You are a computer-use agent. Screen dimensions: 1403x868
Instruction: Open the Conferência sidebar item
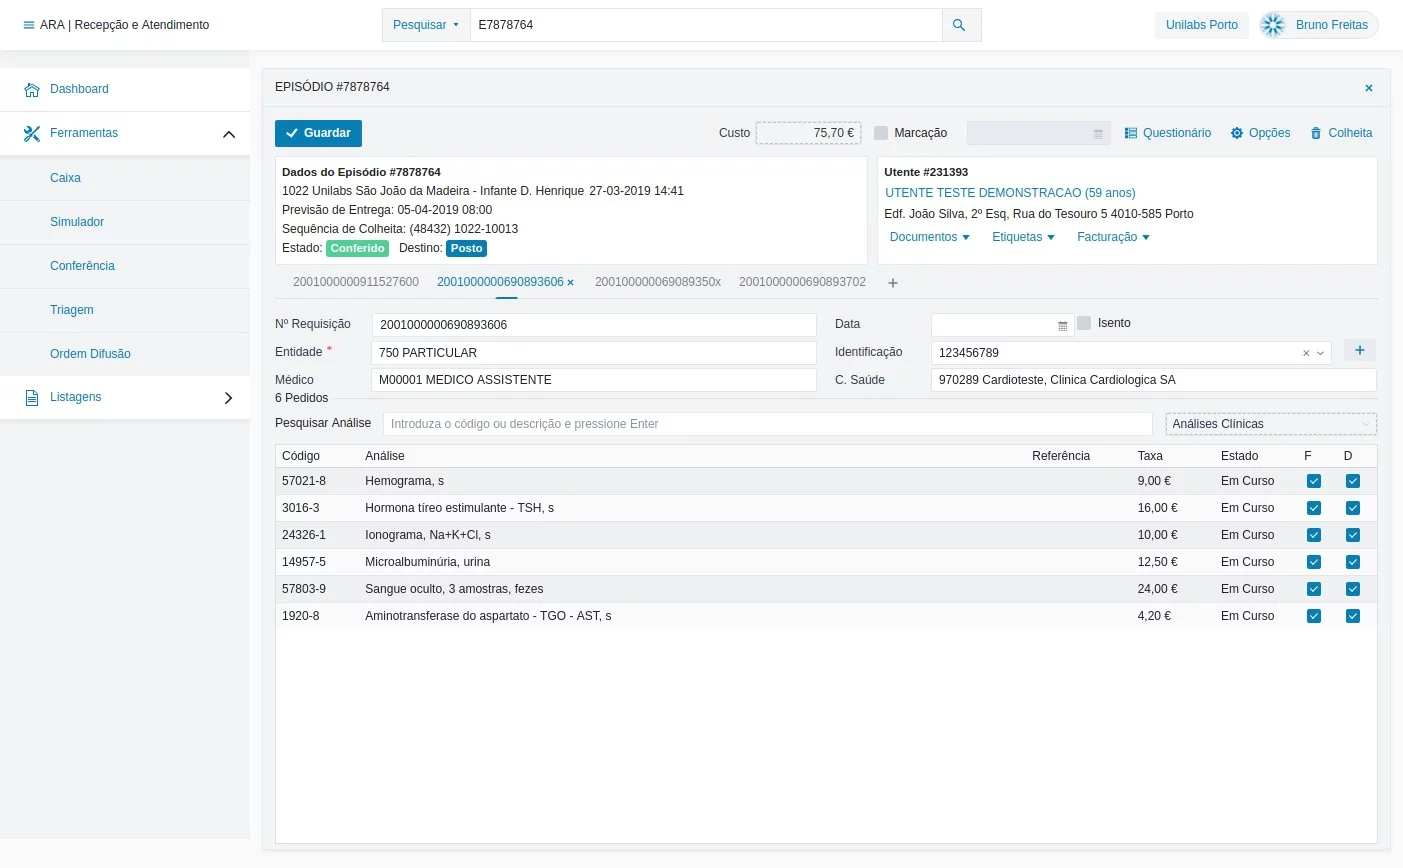click(82, 266)
